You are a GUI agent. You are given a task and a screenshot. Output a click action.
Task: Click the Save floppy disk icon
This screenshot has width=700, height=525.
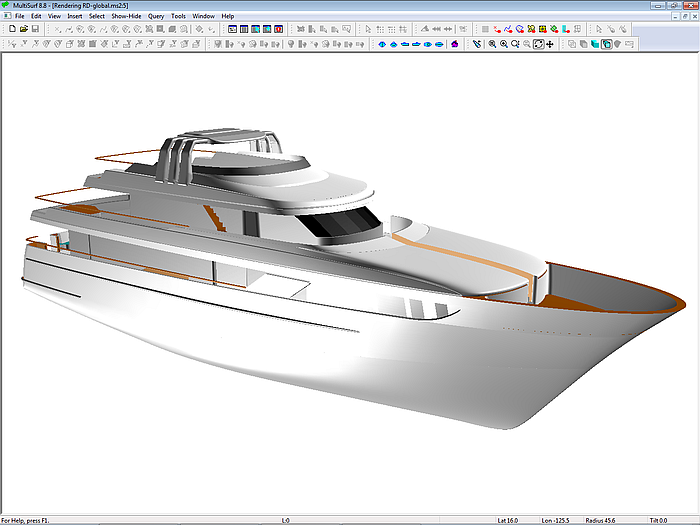coord(35,30)
